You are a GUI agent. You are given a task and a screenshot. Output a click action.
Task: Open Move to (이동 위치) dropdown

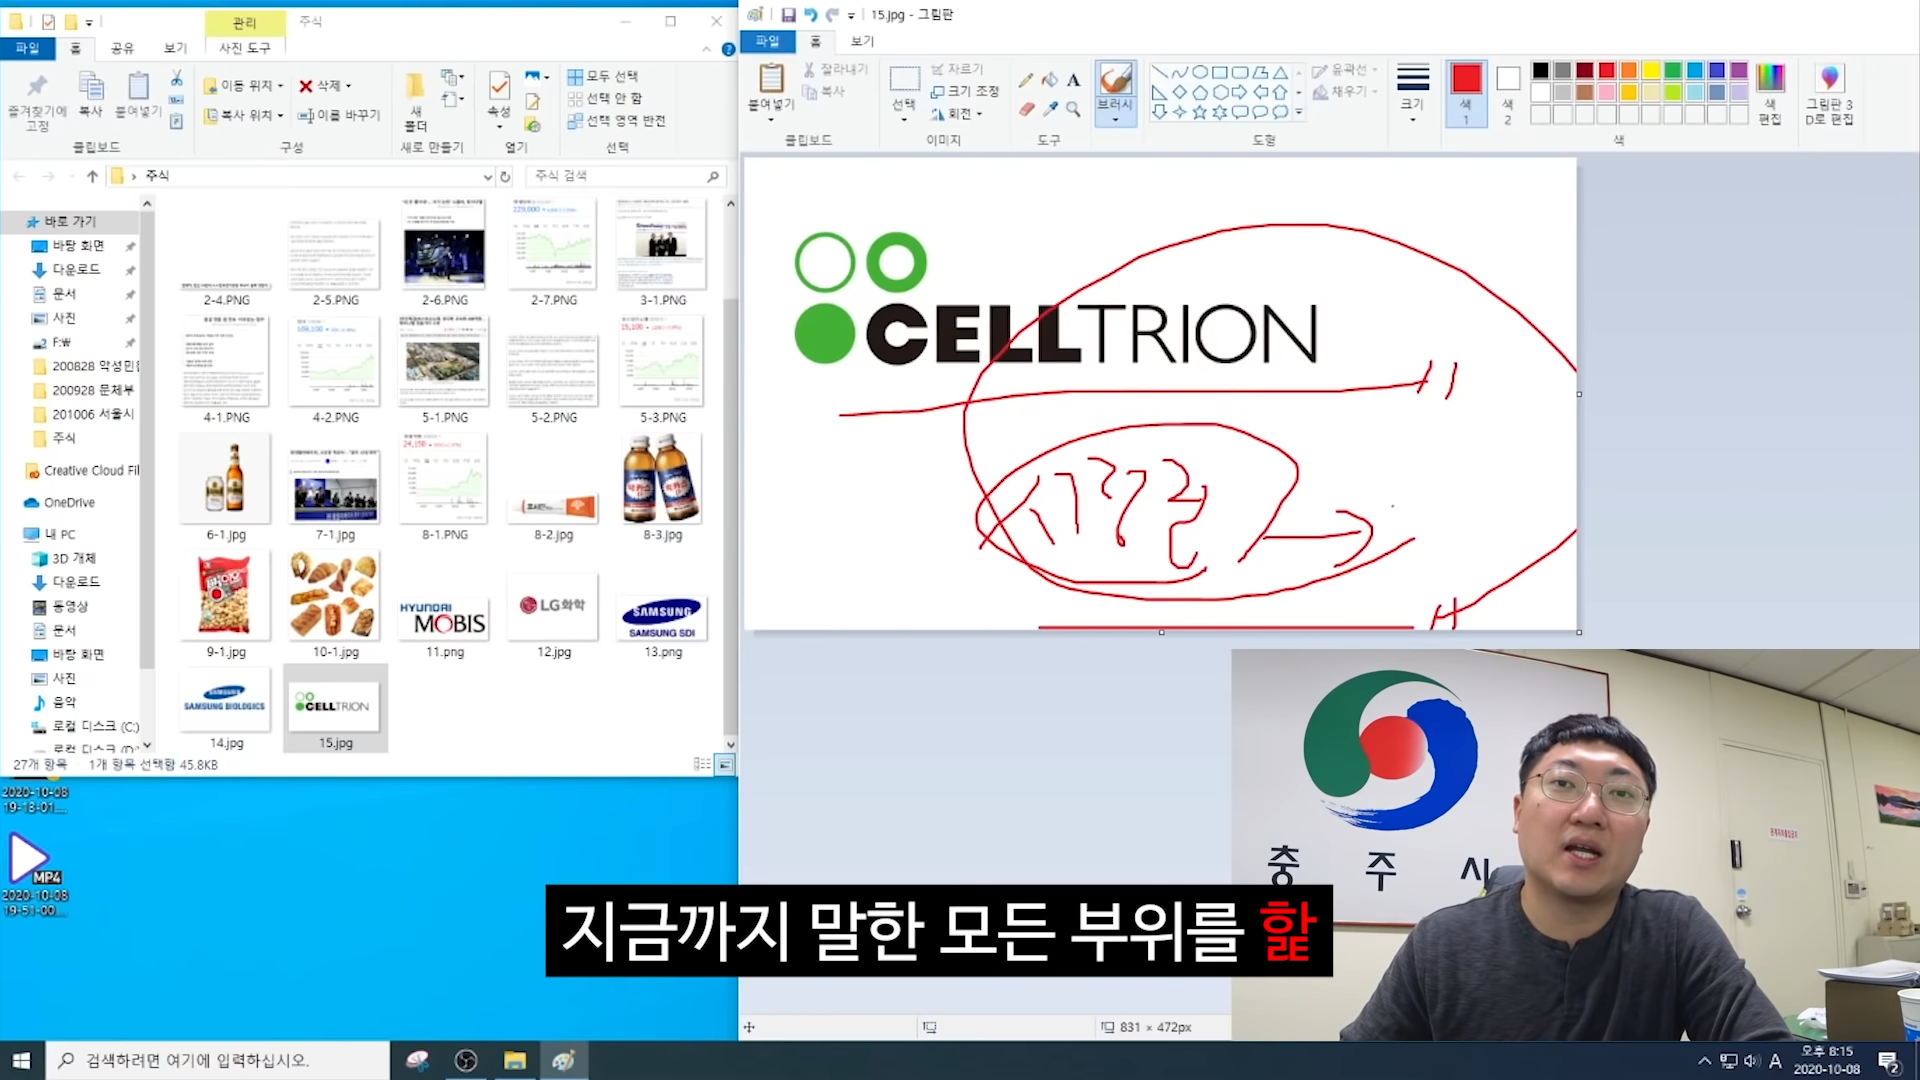point(244,85)
